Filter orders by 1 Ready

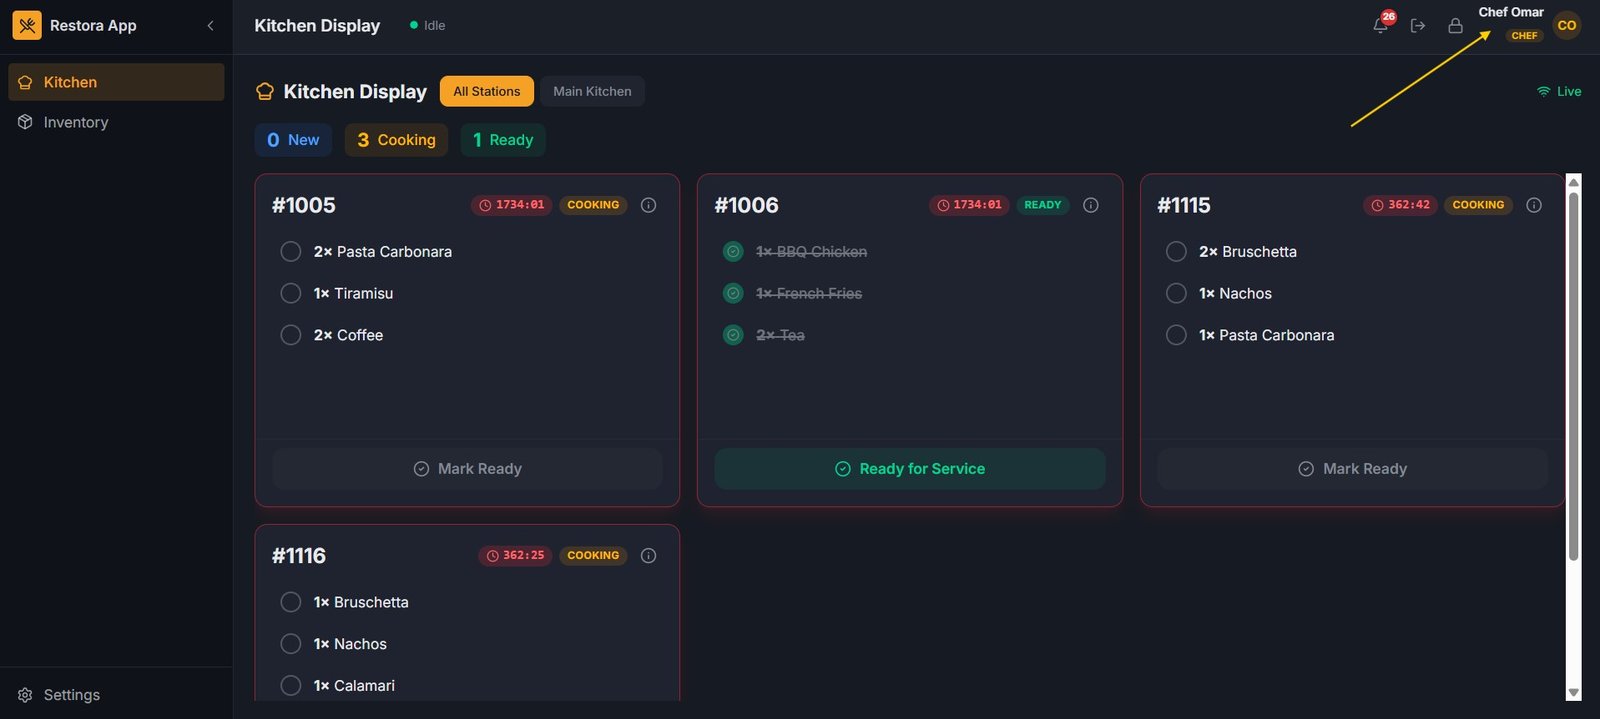pyautogui.click(x=503, y=140)
